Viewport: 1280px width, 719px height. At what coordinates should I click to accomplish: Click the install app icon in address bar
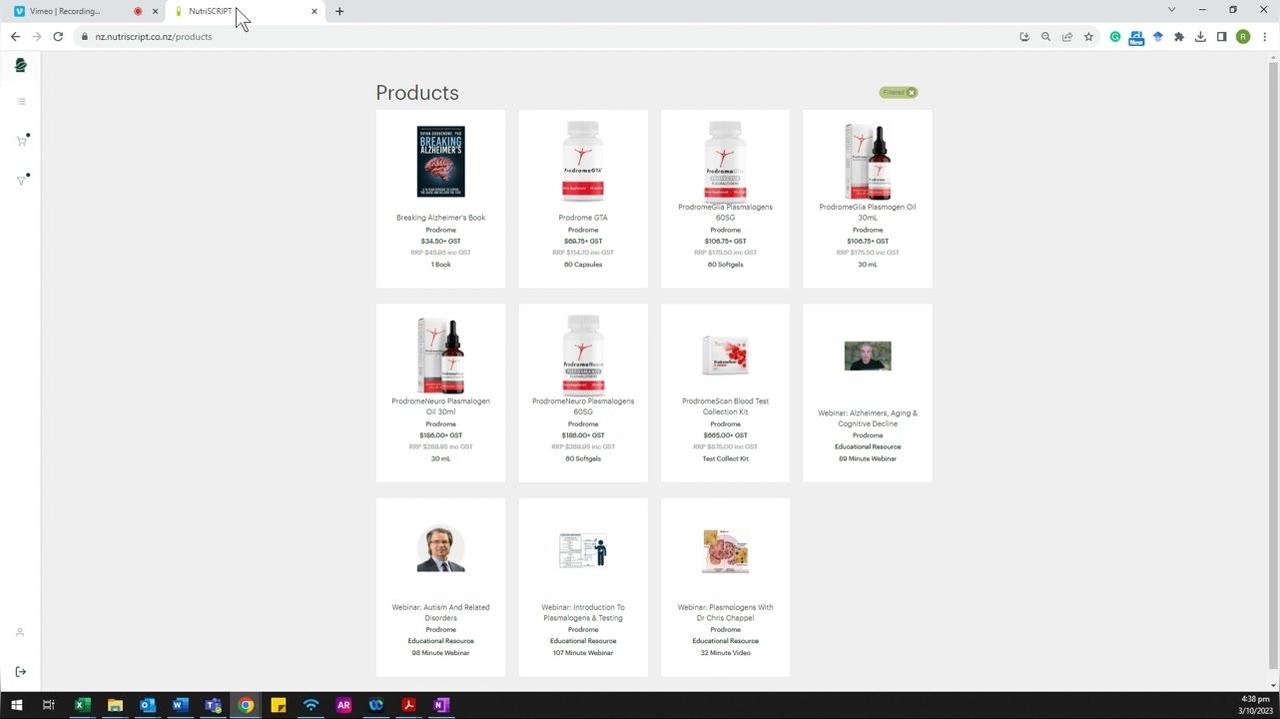click(1024, 37)
